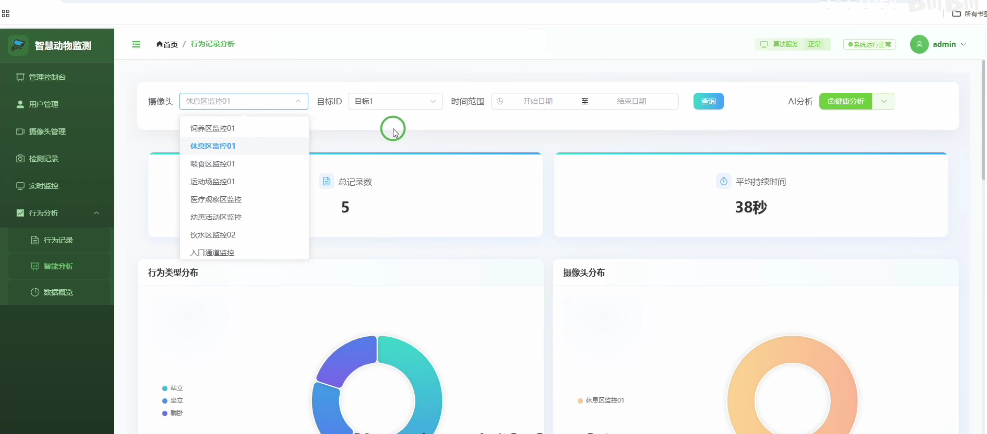Viewport: 987px width, 434px height.
Task: Click the 摄像头分布 chart title
Action: pyautogui.click(x=584, y=273)
